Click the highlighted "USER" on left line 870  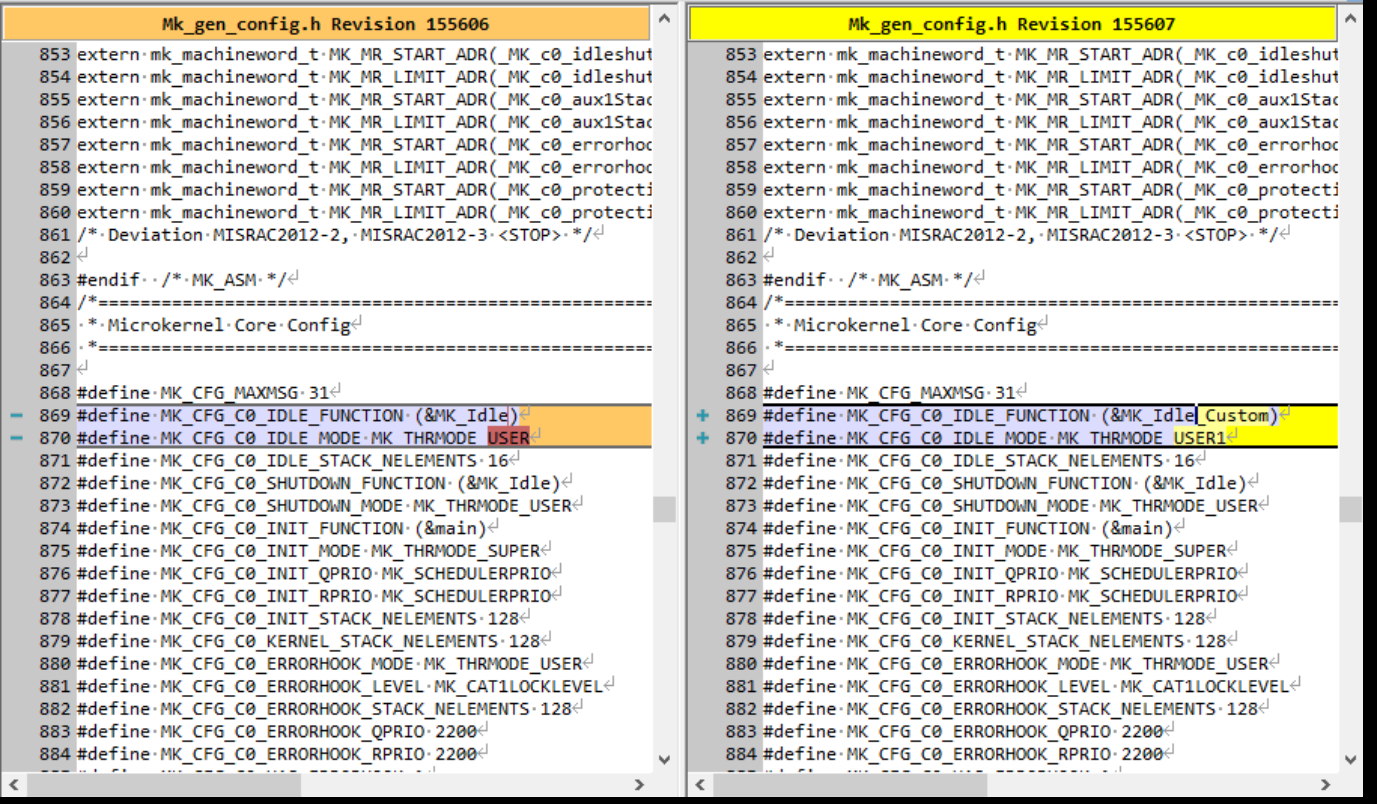509,438
